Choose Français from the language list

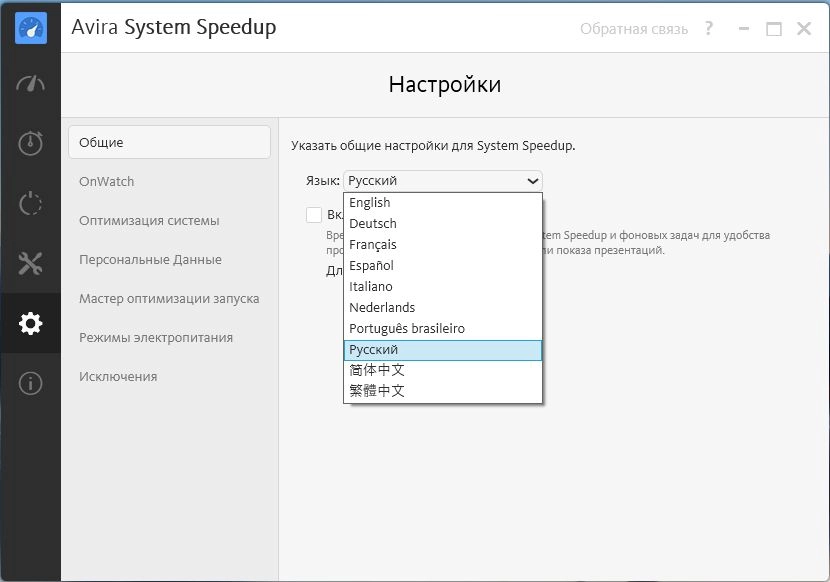(x=443, y=245)
